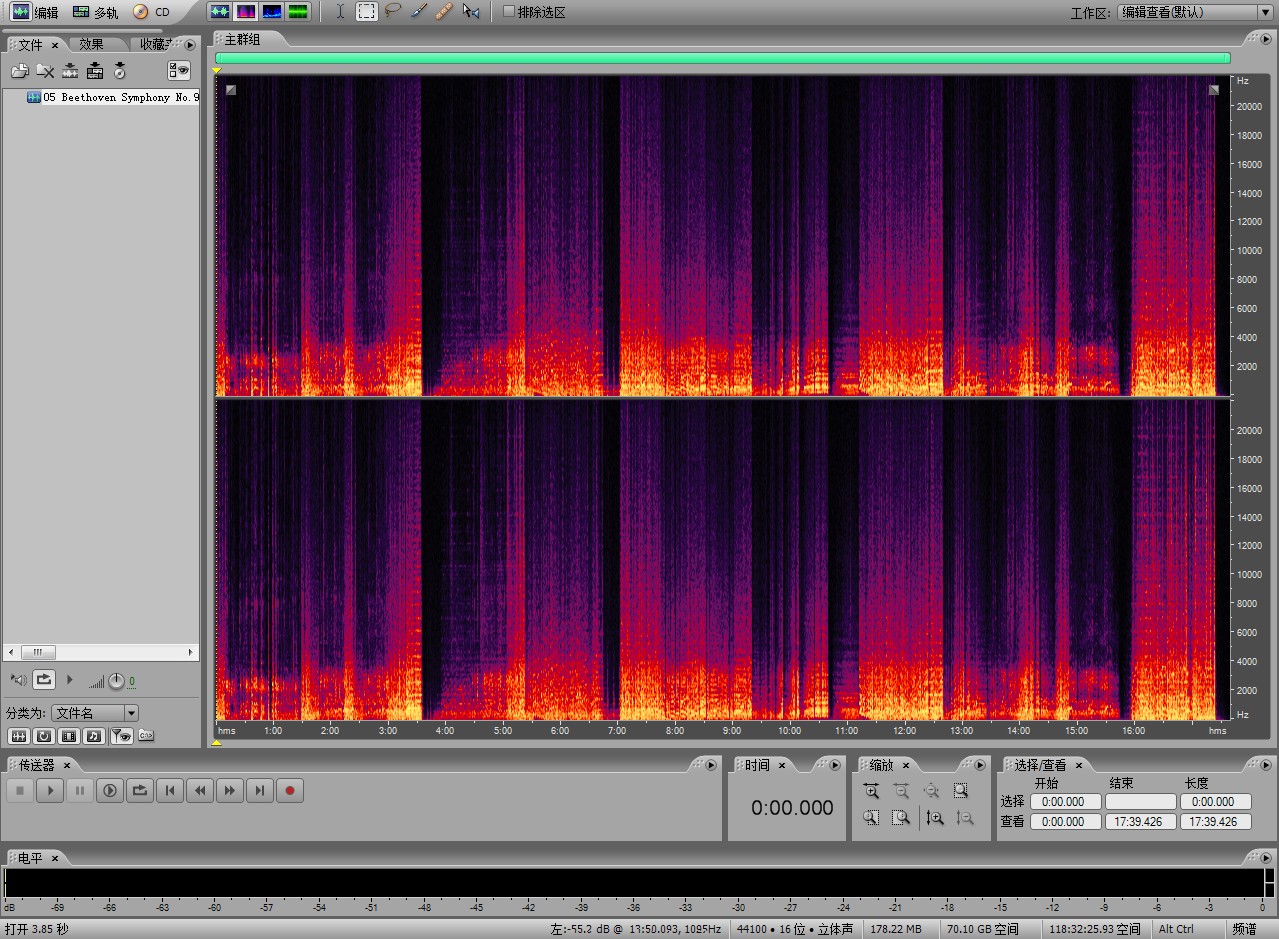The width and height of the screenshot is (1279, 939).
Task: Select the Lasso selection tool
Action: pyautogui.click(x=393, y=12)
